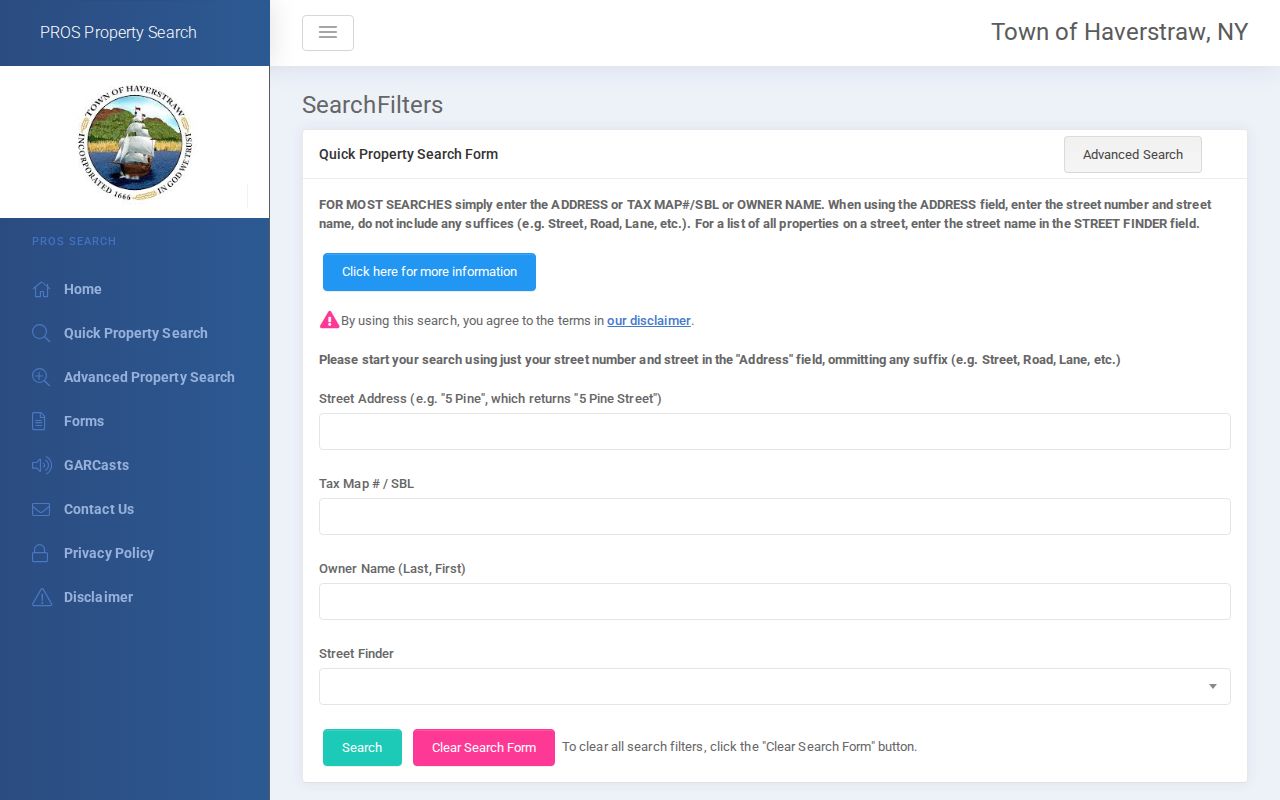
Task: Click the Disclaimer warning triangle icon
Action: [41, 597]
